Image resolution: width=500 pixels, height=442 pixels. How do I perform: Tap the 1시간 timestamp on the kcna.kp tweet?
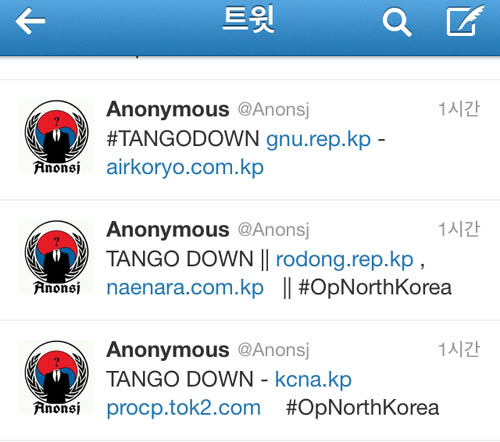(459, 349)
